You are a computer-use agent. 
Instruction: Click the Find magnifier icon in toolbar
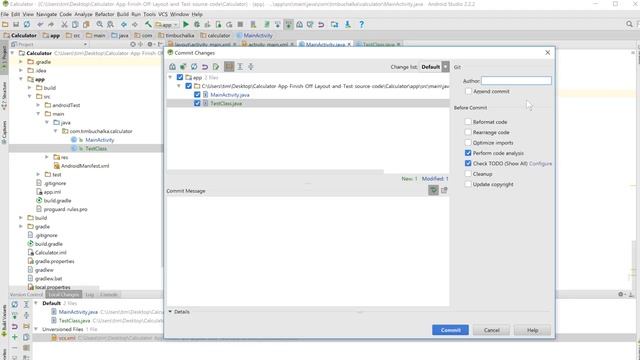(x=100, y=24)
